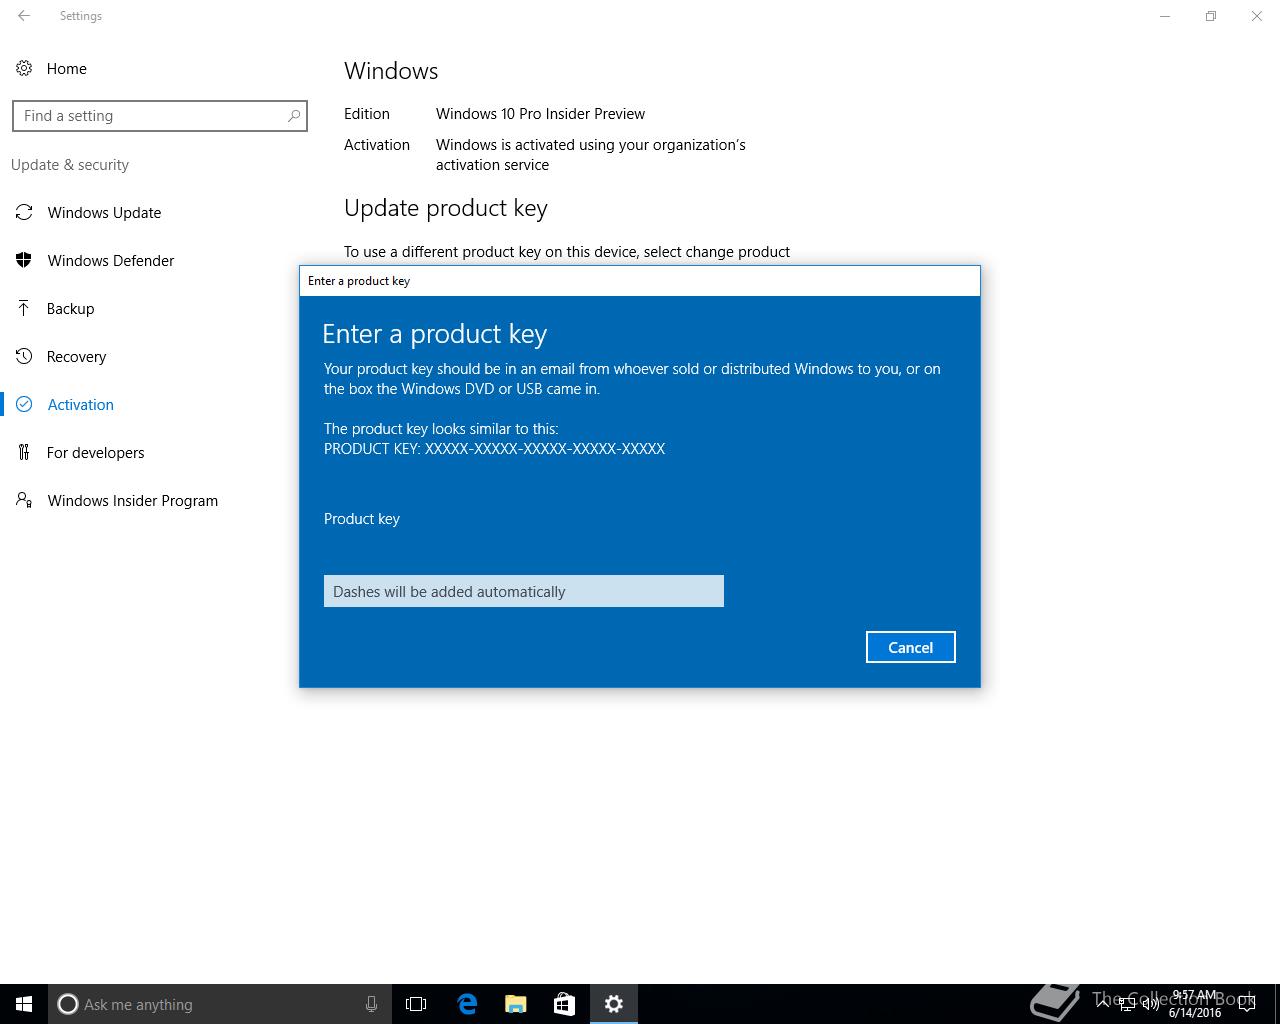Click the For developers tools icon

pos(24,452)
